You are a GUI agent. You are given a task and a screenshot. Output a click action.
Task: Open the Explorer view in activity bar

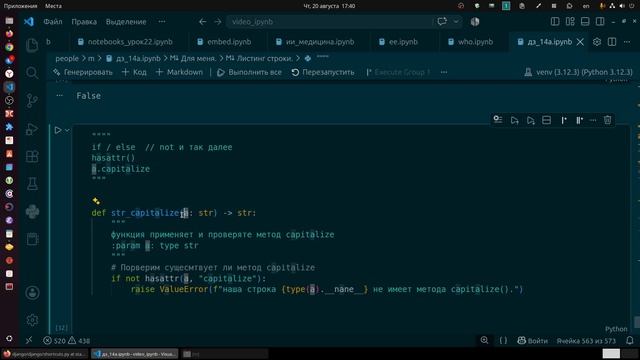point(32,45)
